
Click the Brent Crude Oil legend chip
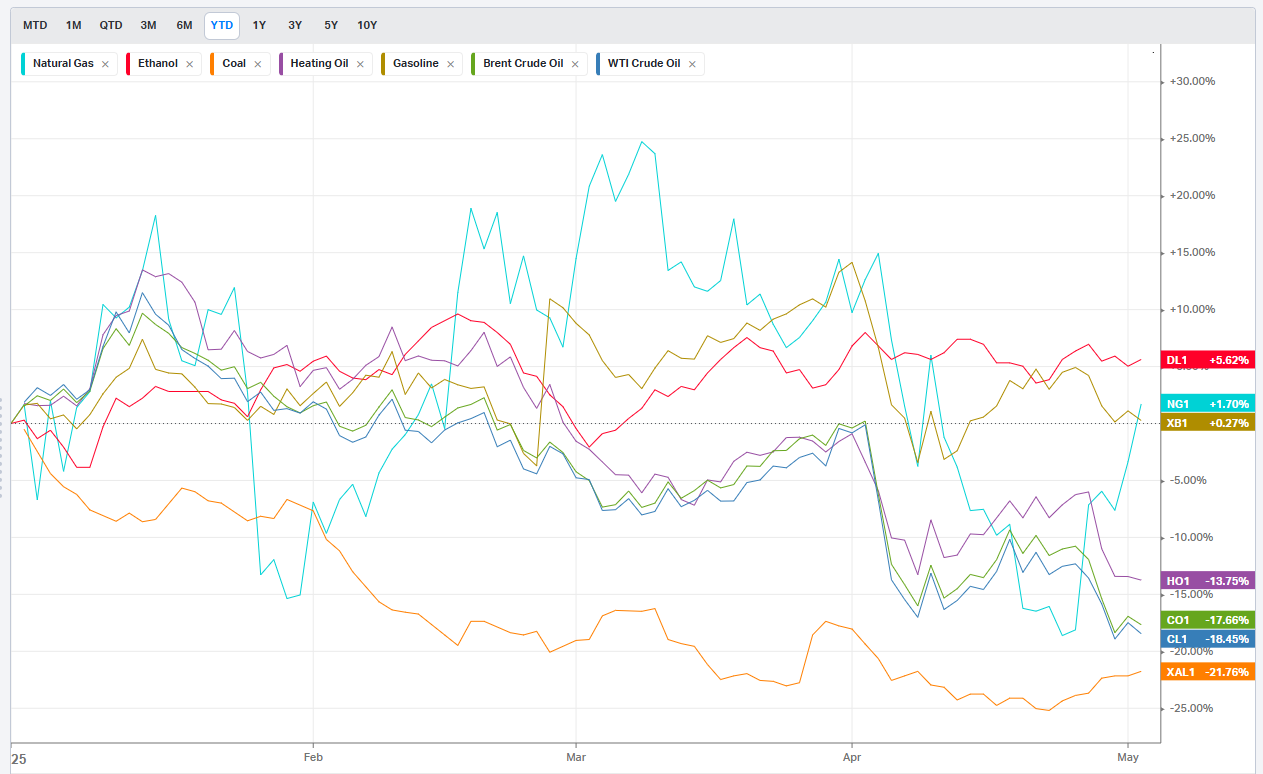[529, 64]
